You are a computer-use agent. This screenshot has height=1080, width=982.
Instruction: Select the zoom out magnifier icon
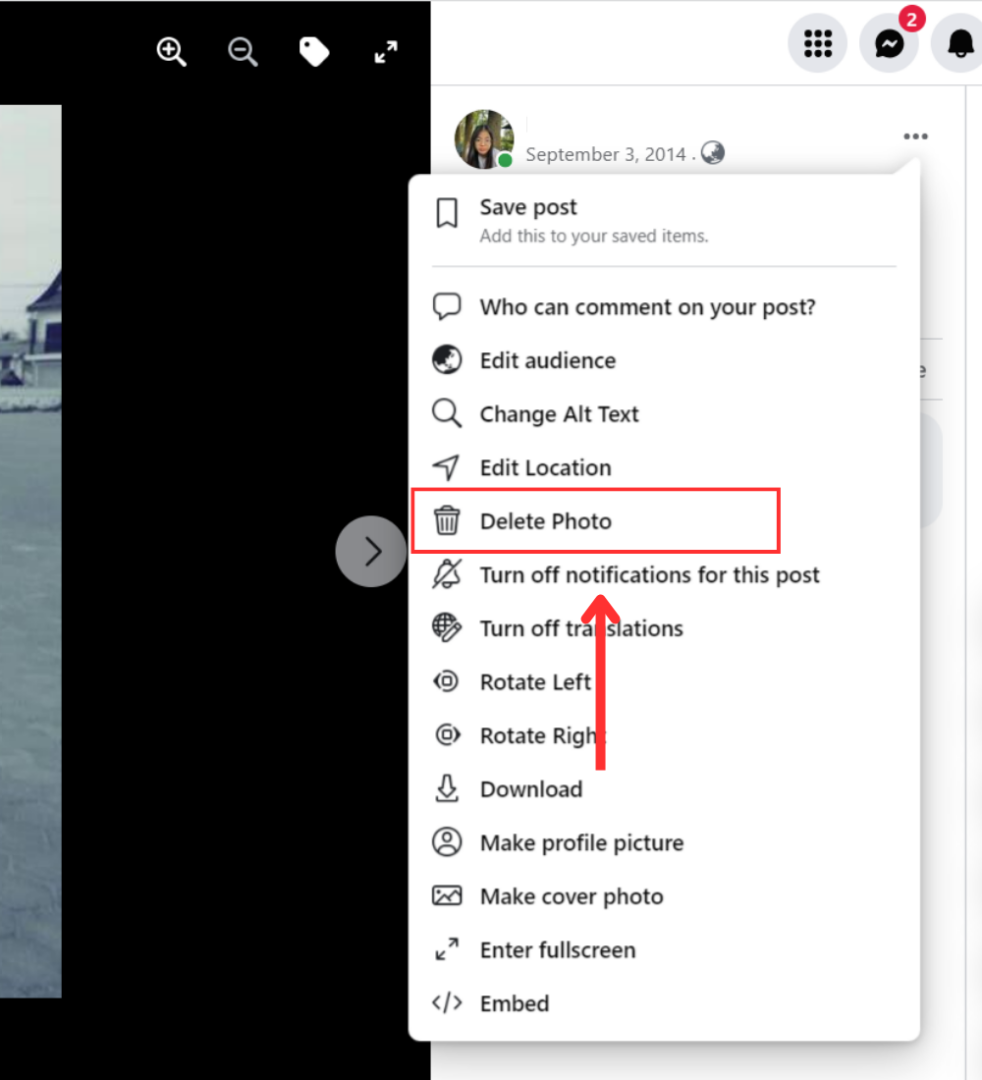(242, 51)
